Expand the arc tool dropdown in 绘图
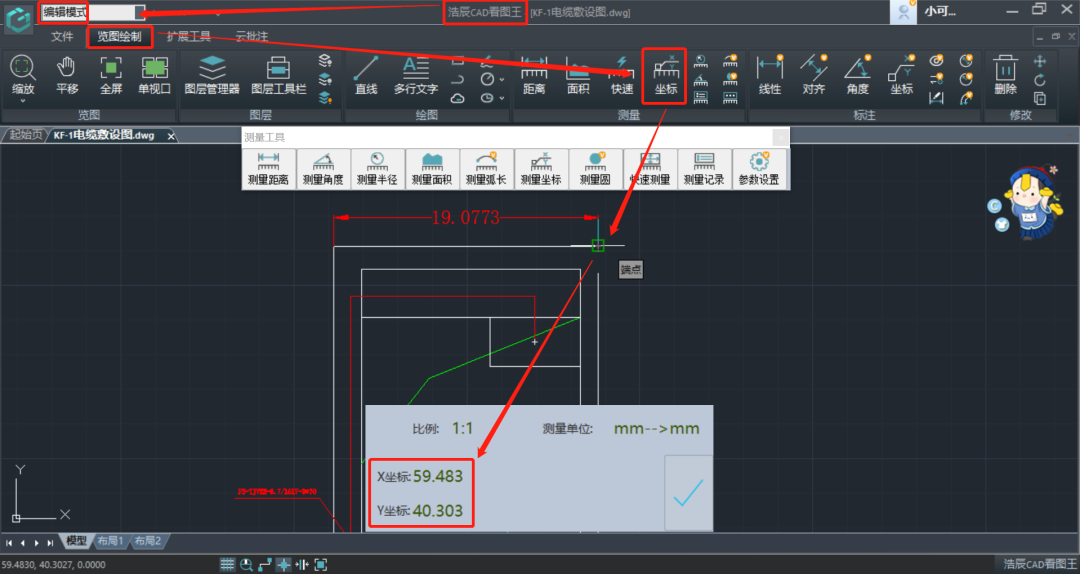The height and width of the screenshot is (574, 1080). coord(501,99)
